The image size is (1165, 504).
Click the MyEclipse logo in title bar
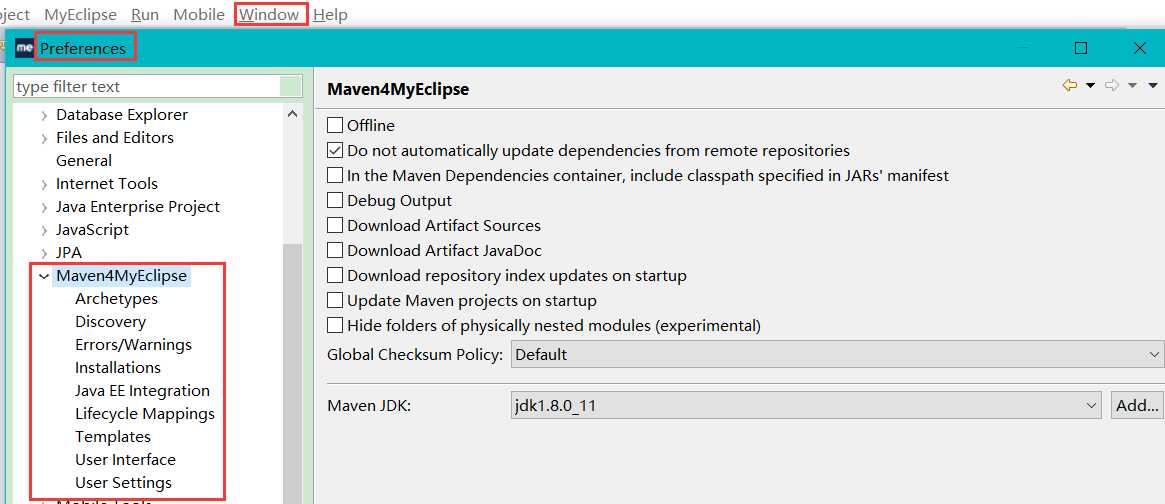point(24,48)
